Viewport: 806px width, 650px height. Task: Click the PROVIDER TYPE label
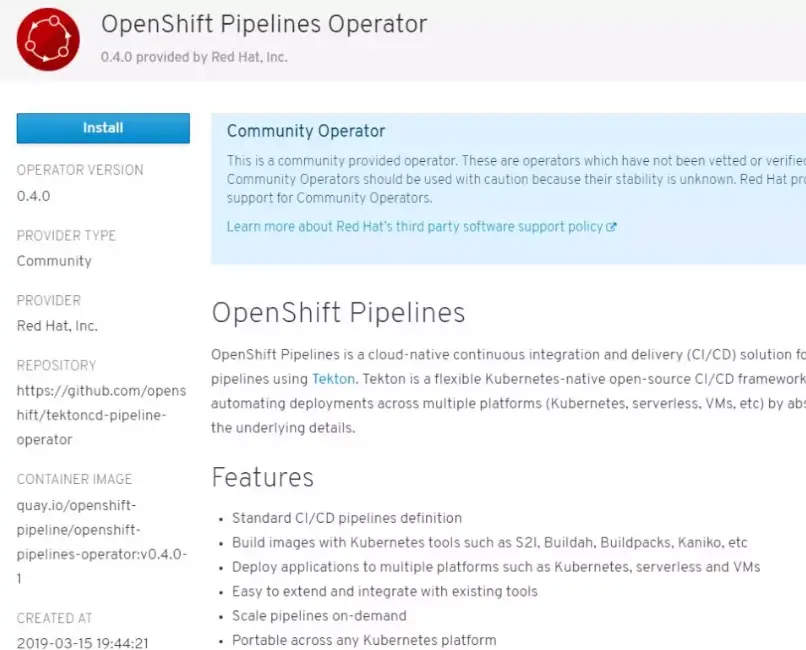point(66,235)
